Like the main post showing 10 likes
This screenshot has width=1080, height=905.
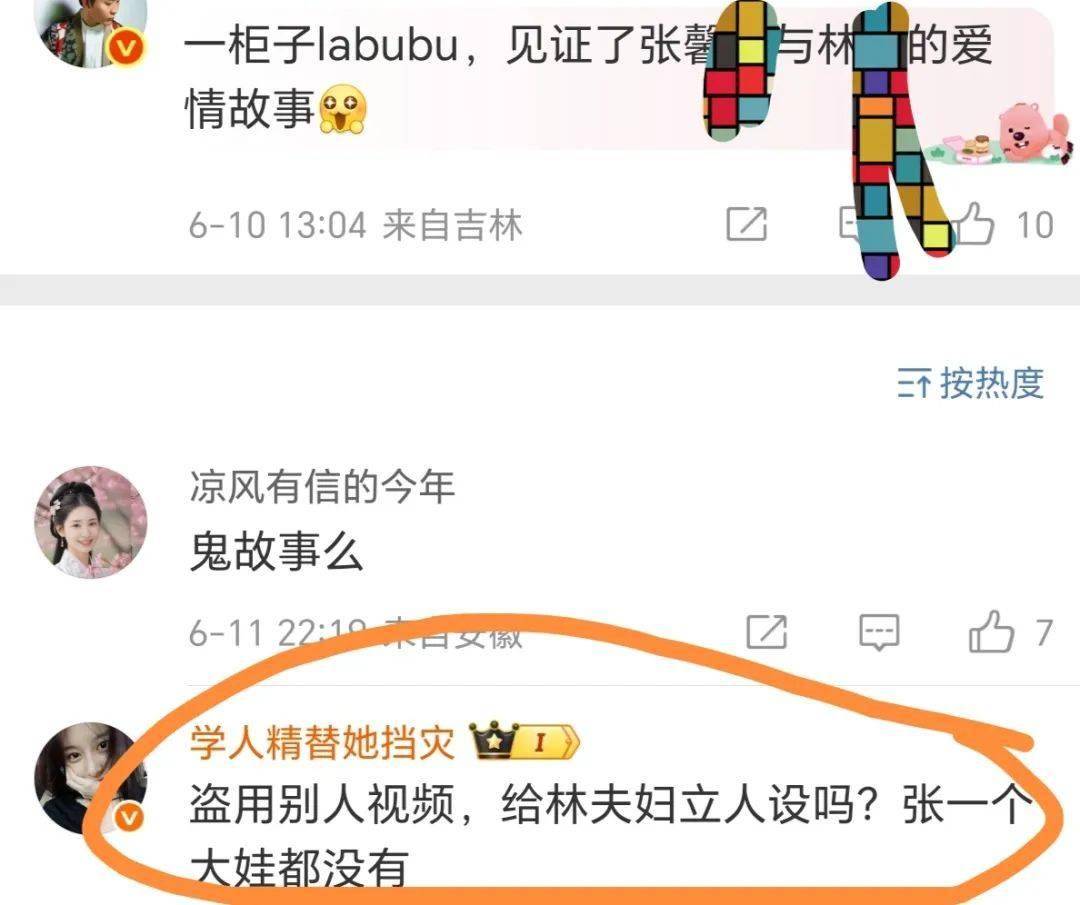coord(973,224)
